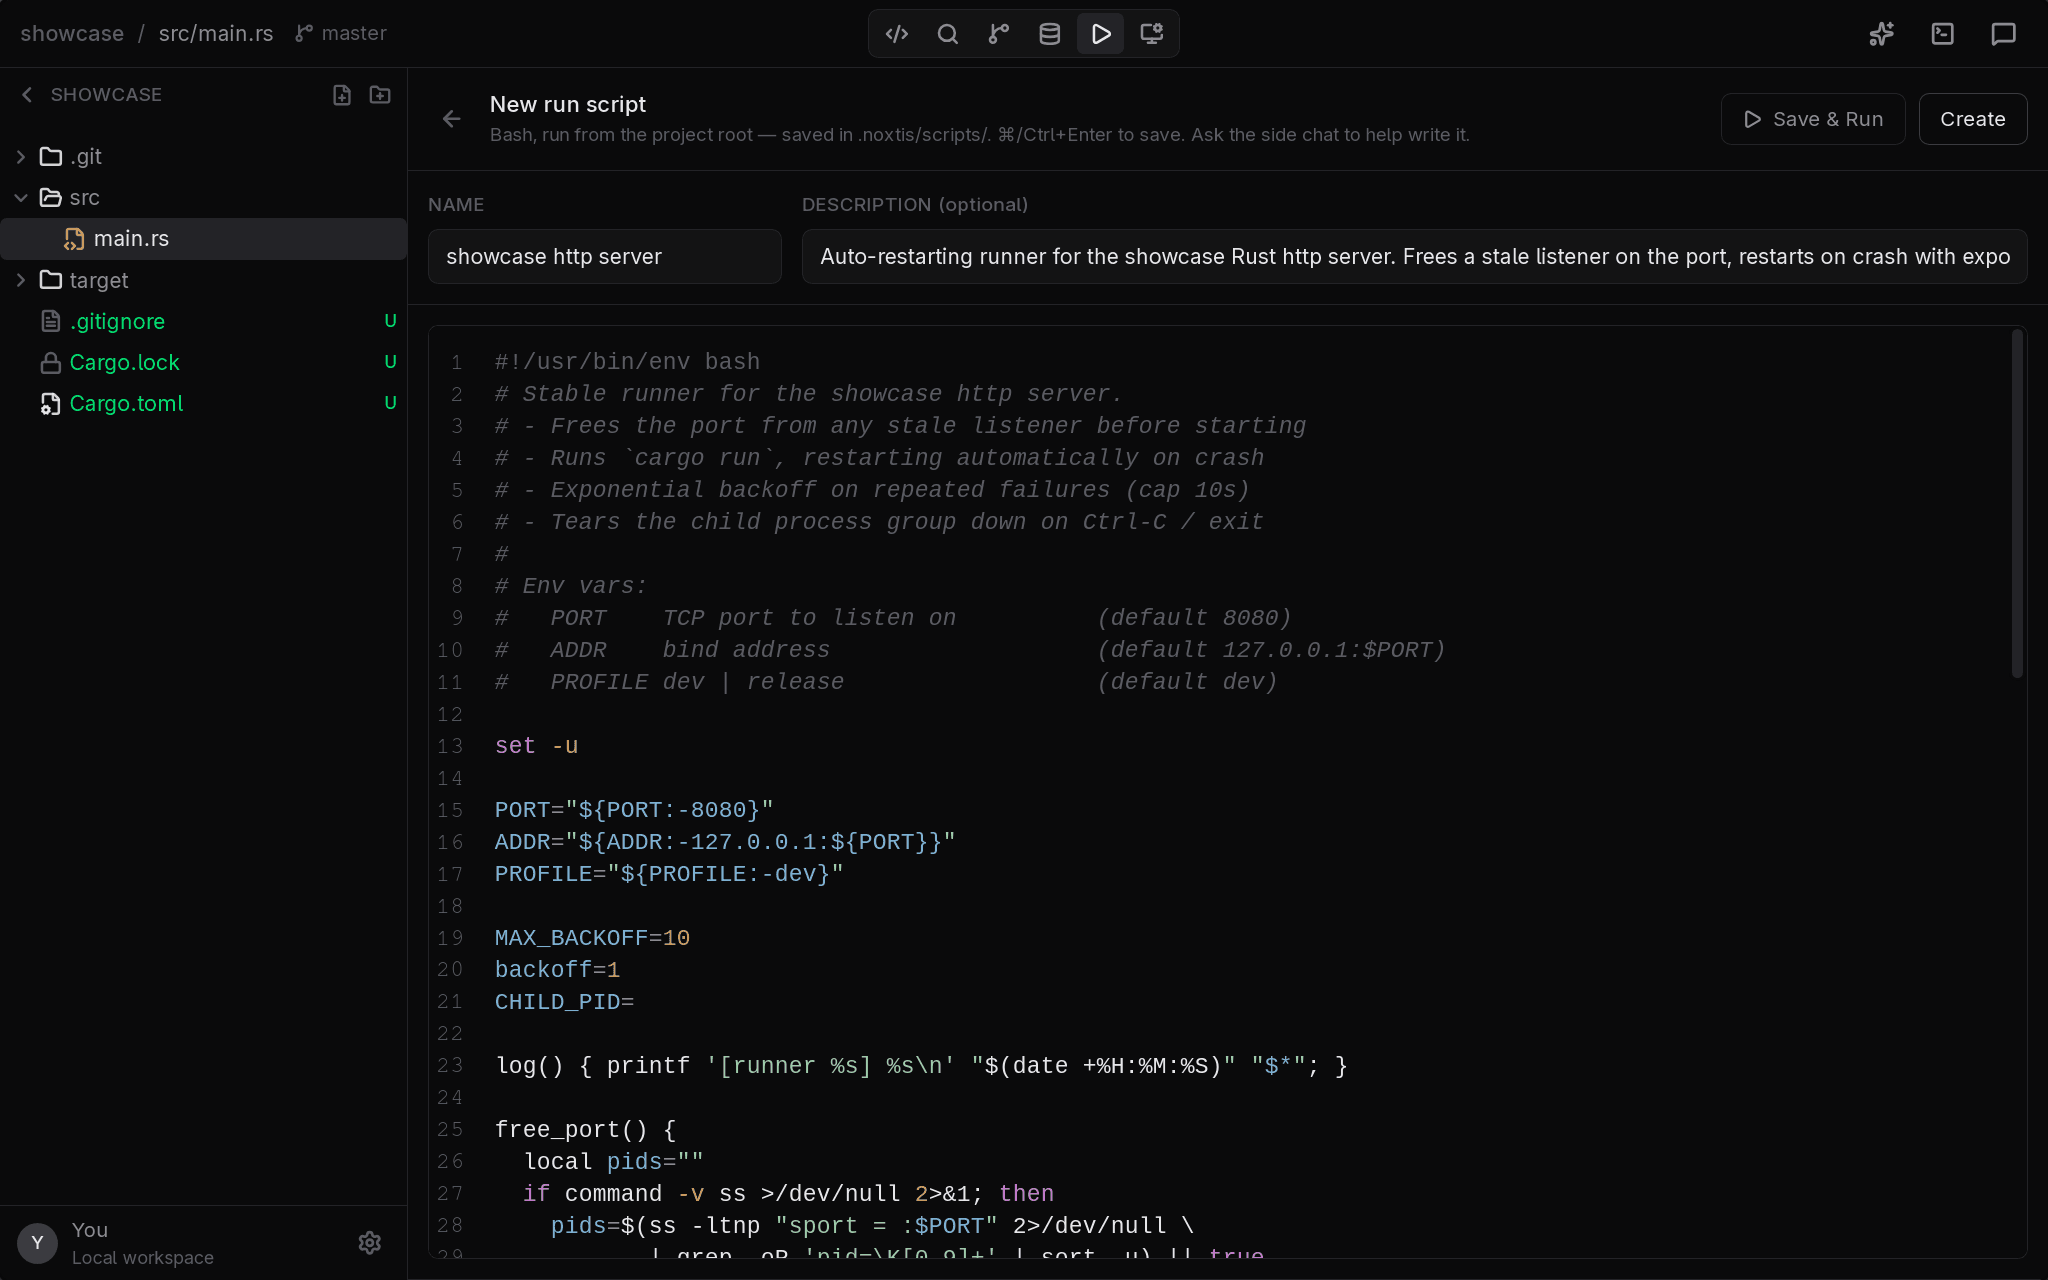The width and height of the screenshot is (2048, 1280).
Task: Select the run scripts play icon
Action: (x=1101, y=34)
